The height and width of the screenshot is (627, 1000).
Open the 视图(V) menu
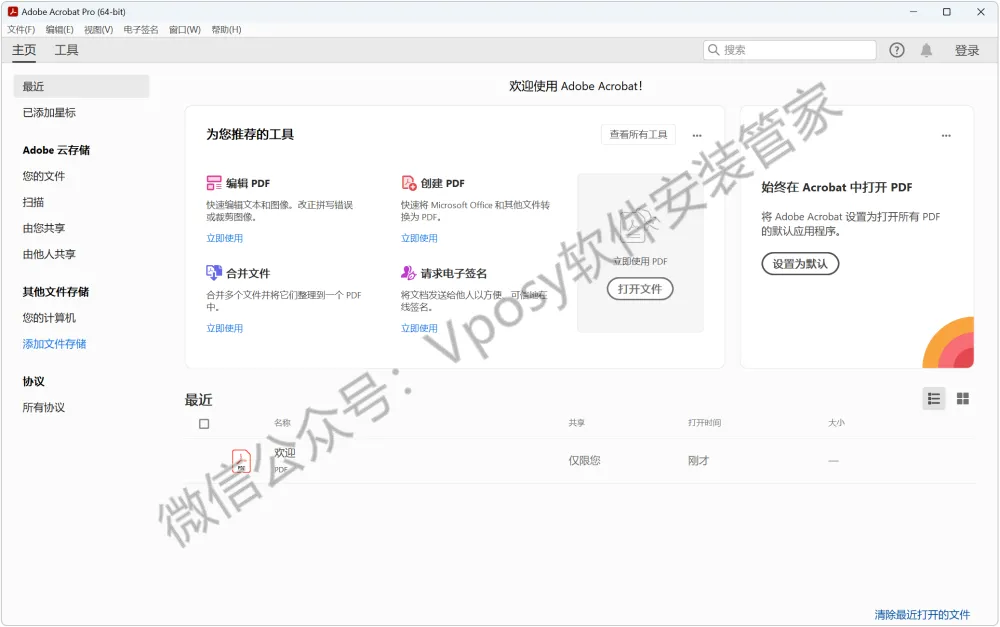[x=98, y=29]
